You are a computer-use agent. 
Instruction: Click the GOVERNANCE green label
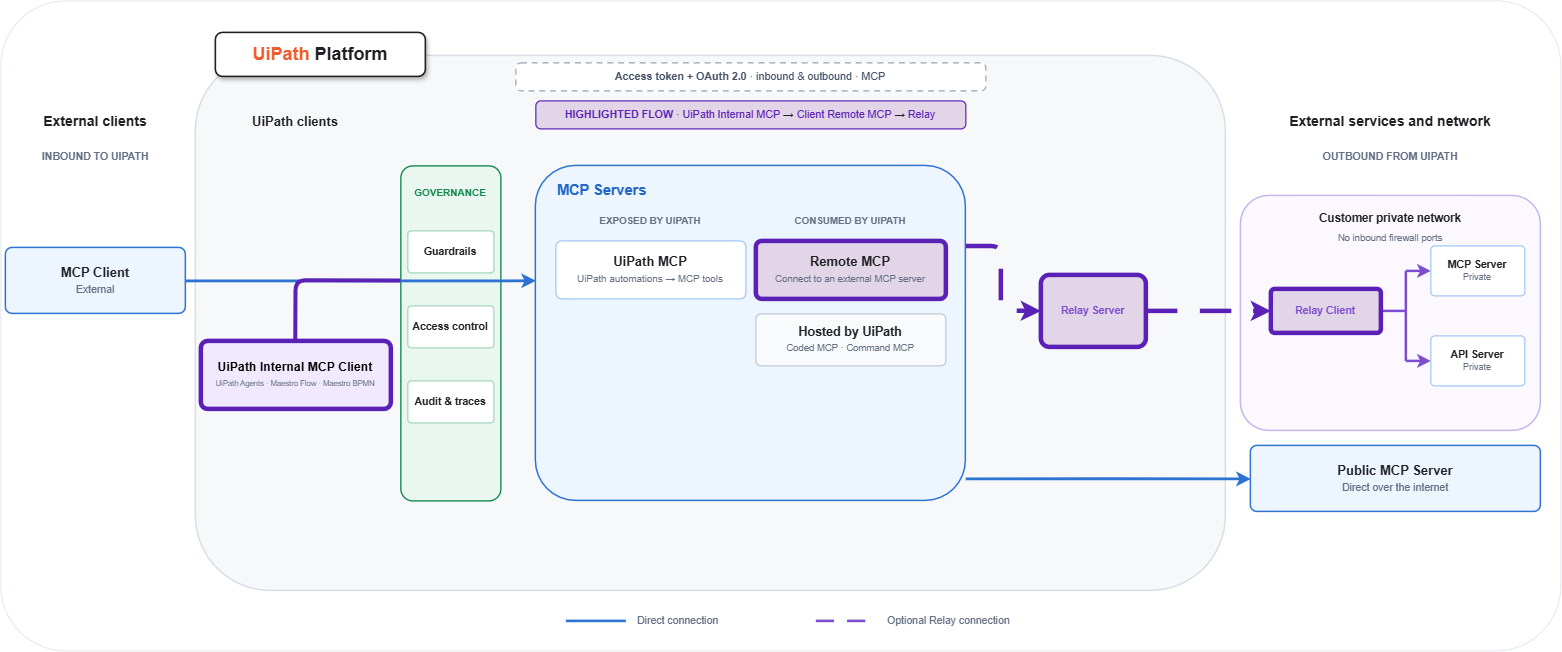coord(450,193)
